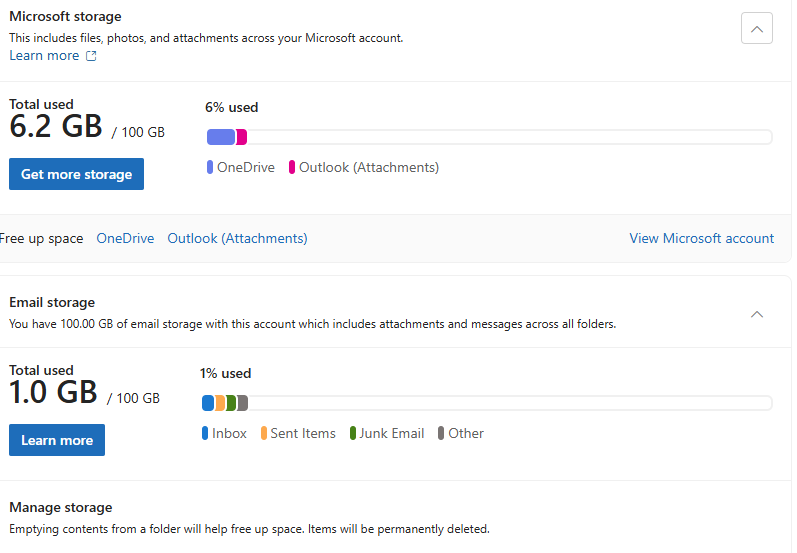Click the Inbox legend color swatch
This screenshot has width=797, height=553.
tap(205, 433)
